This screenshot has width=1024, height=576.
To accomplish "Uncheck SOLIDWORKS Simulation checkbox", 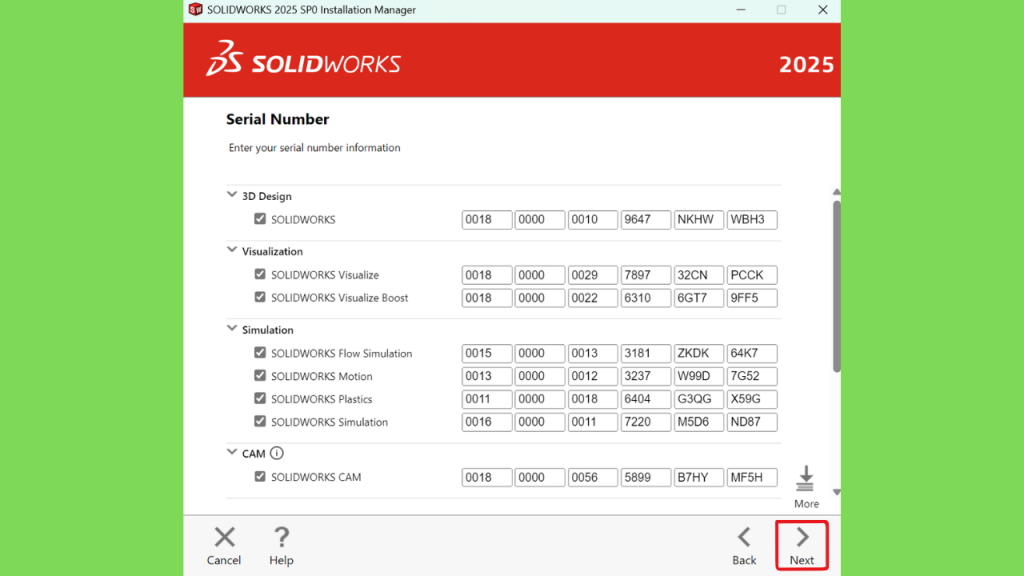I will coord(260,421).
